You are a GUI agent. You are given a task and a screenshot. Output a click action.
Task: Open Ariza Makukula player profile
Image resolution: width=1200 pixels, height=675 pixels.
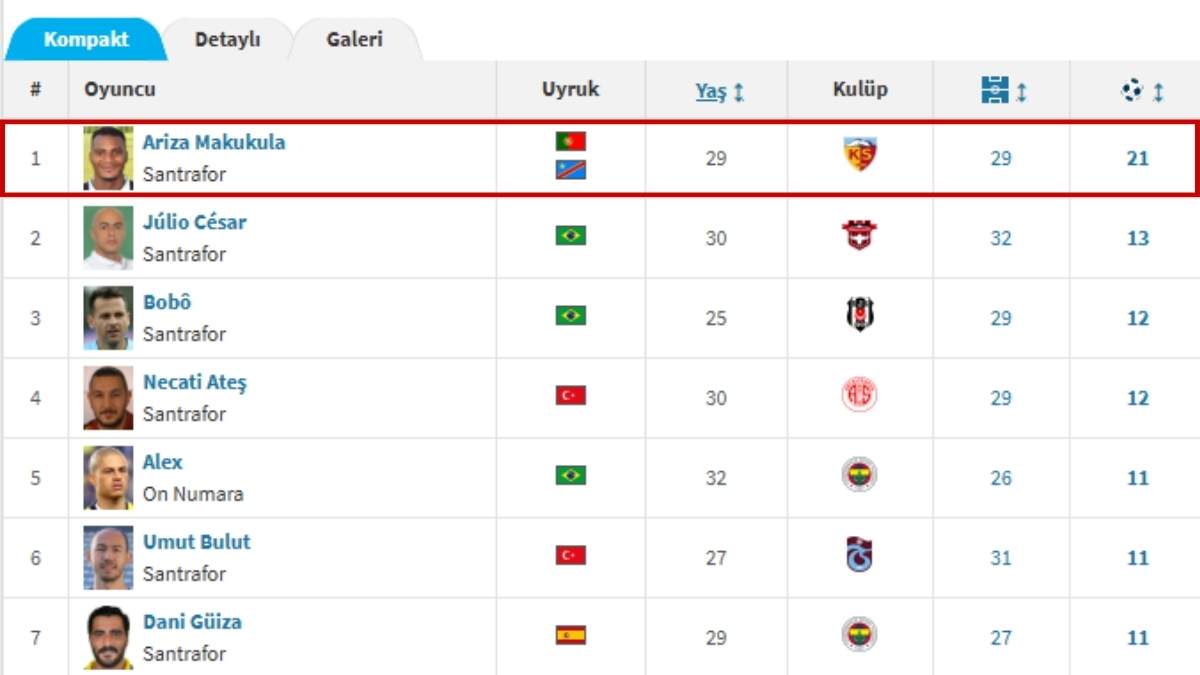(x=214, y=142)
